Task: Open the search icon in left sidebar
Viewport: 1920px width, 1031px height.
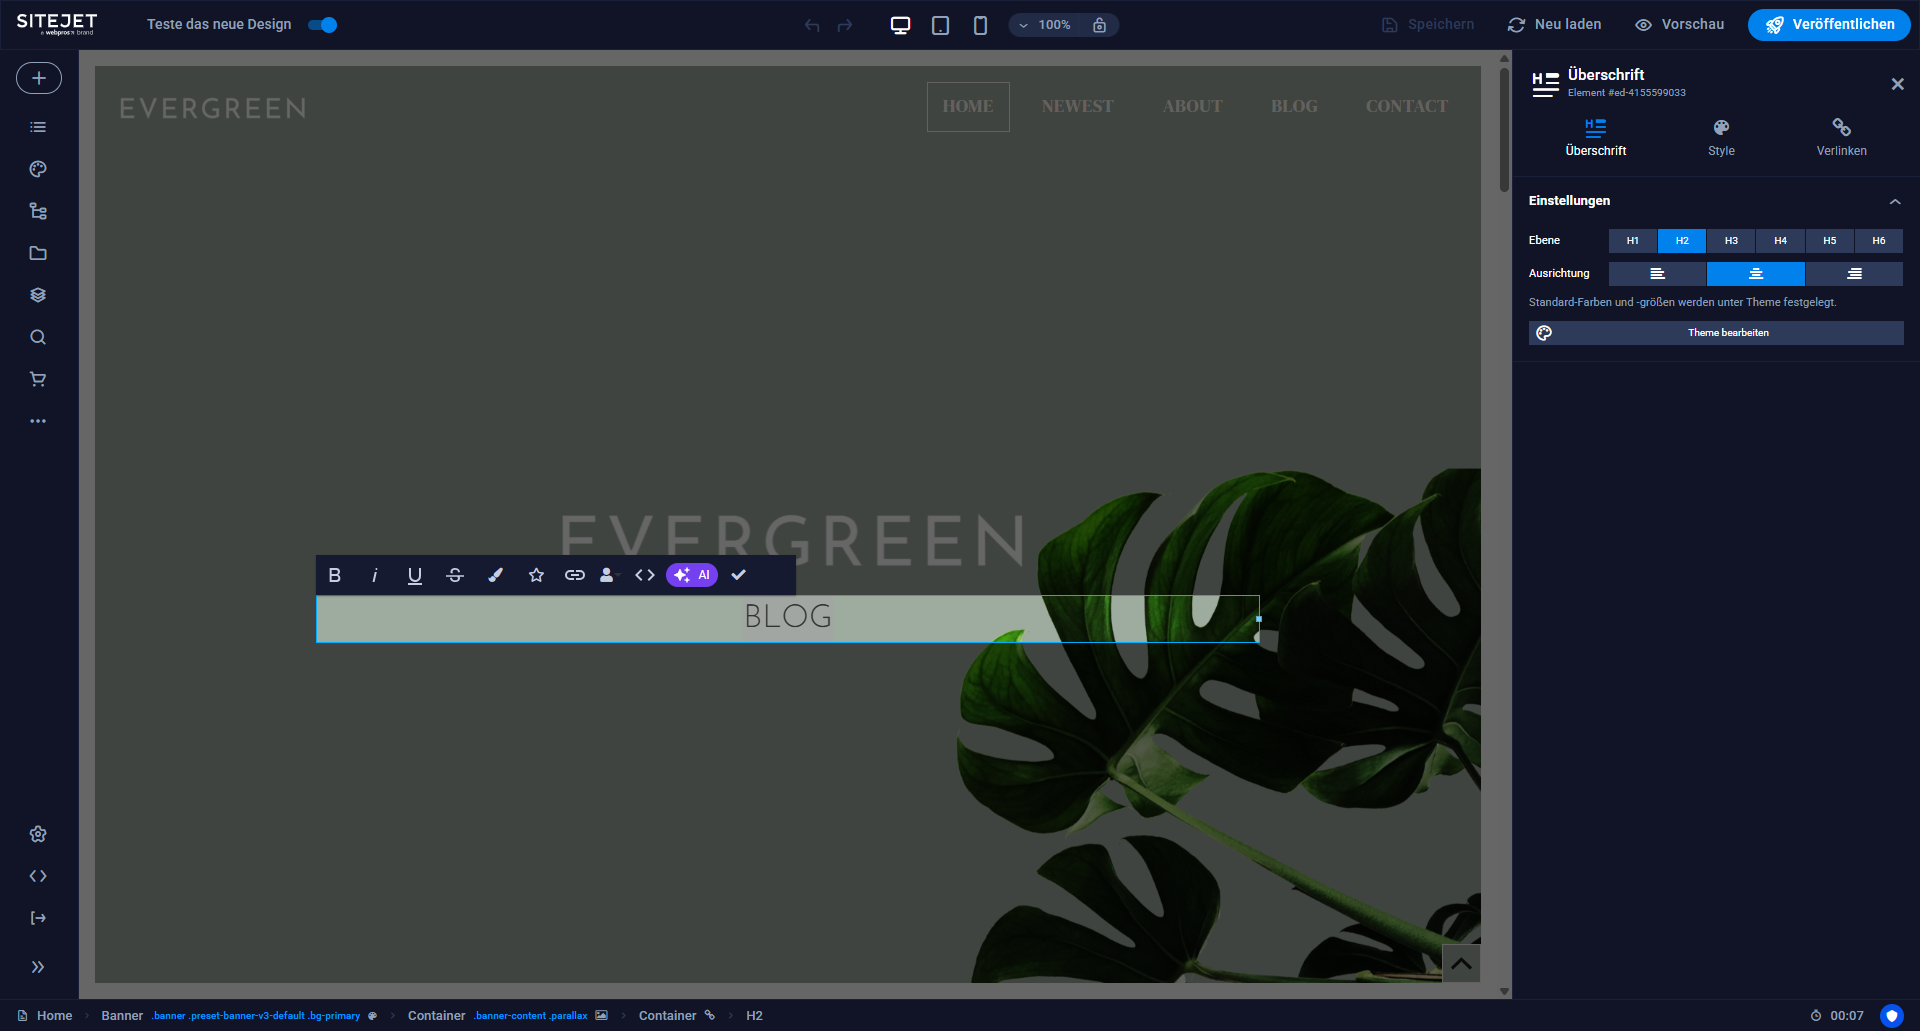Action: [38, 337]
